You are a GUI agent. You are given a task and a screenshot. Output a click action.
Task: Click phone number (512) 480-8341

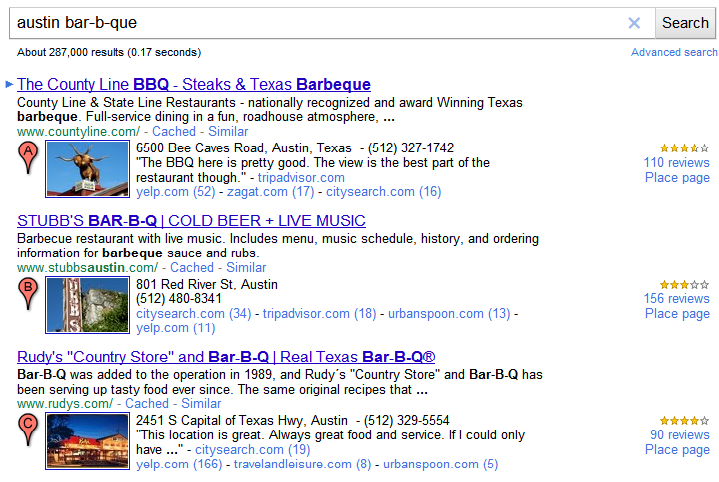tap(179, 299)
